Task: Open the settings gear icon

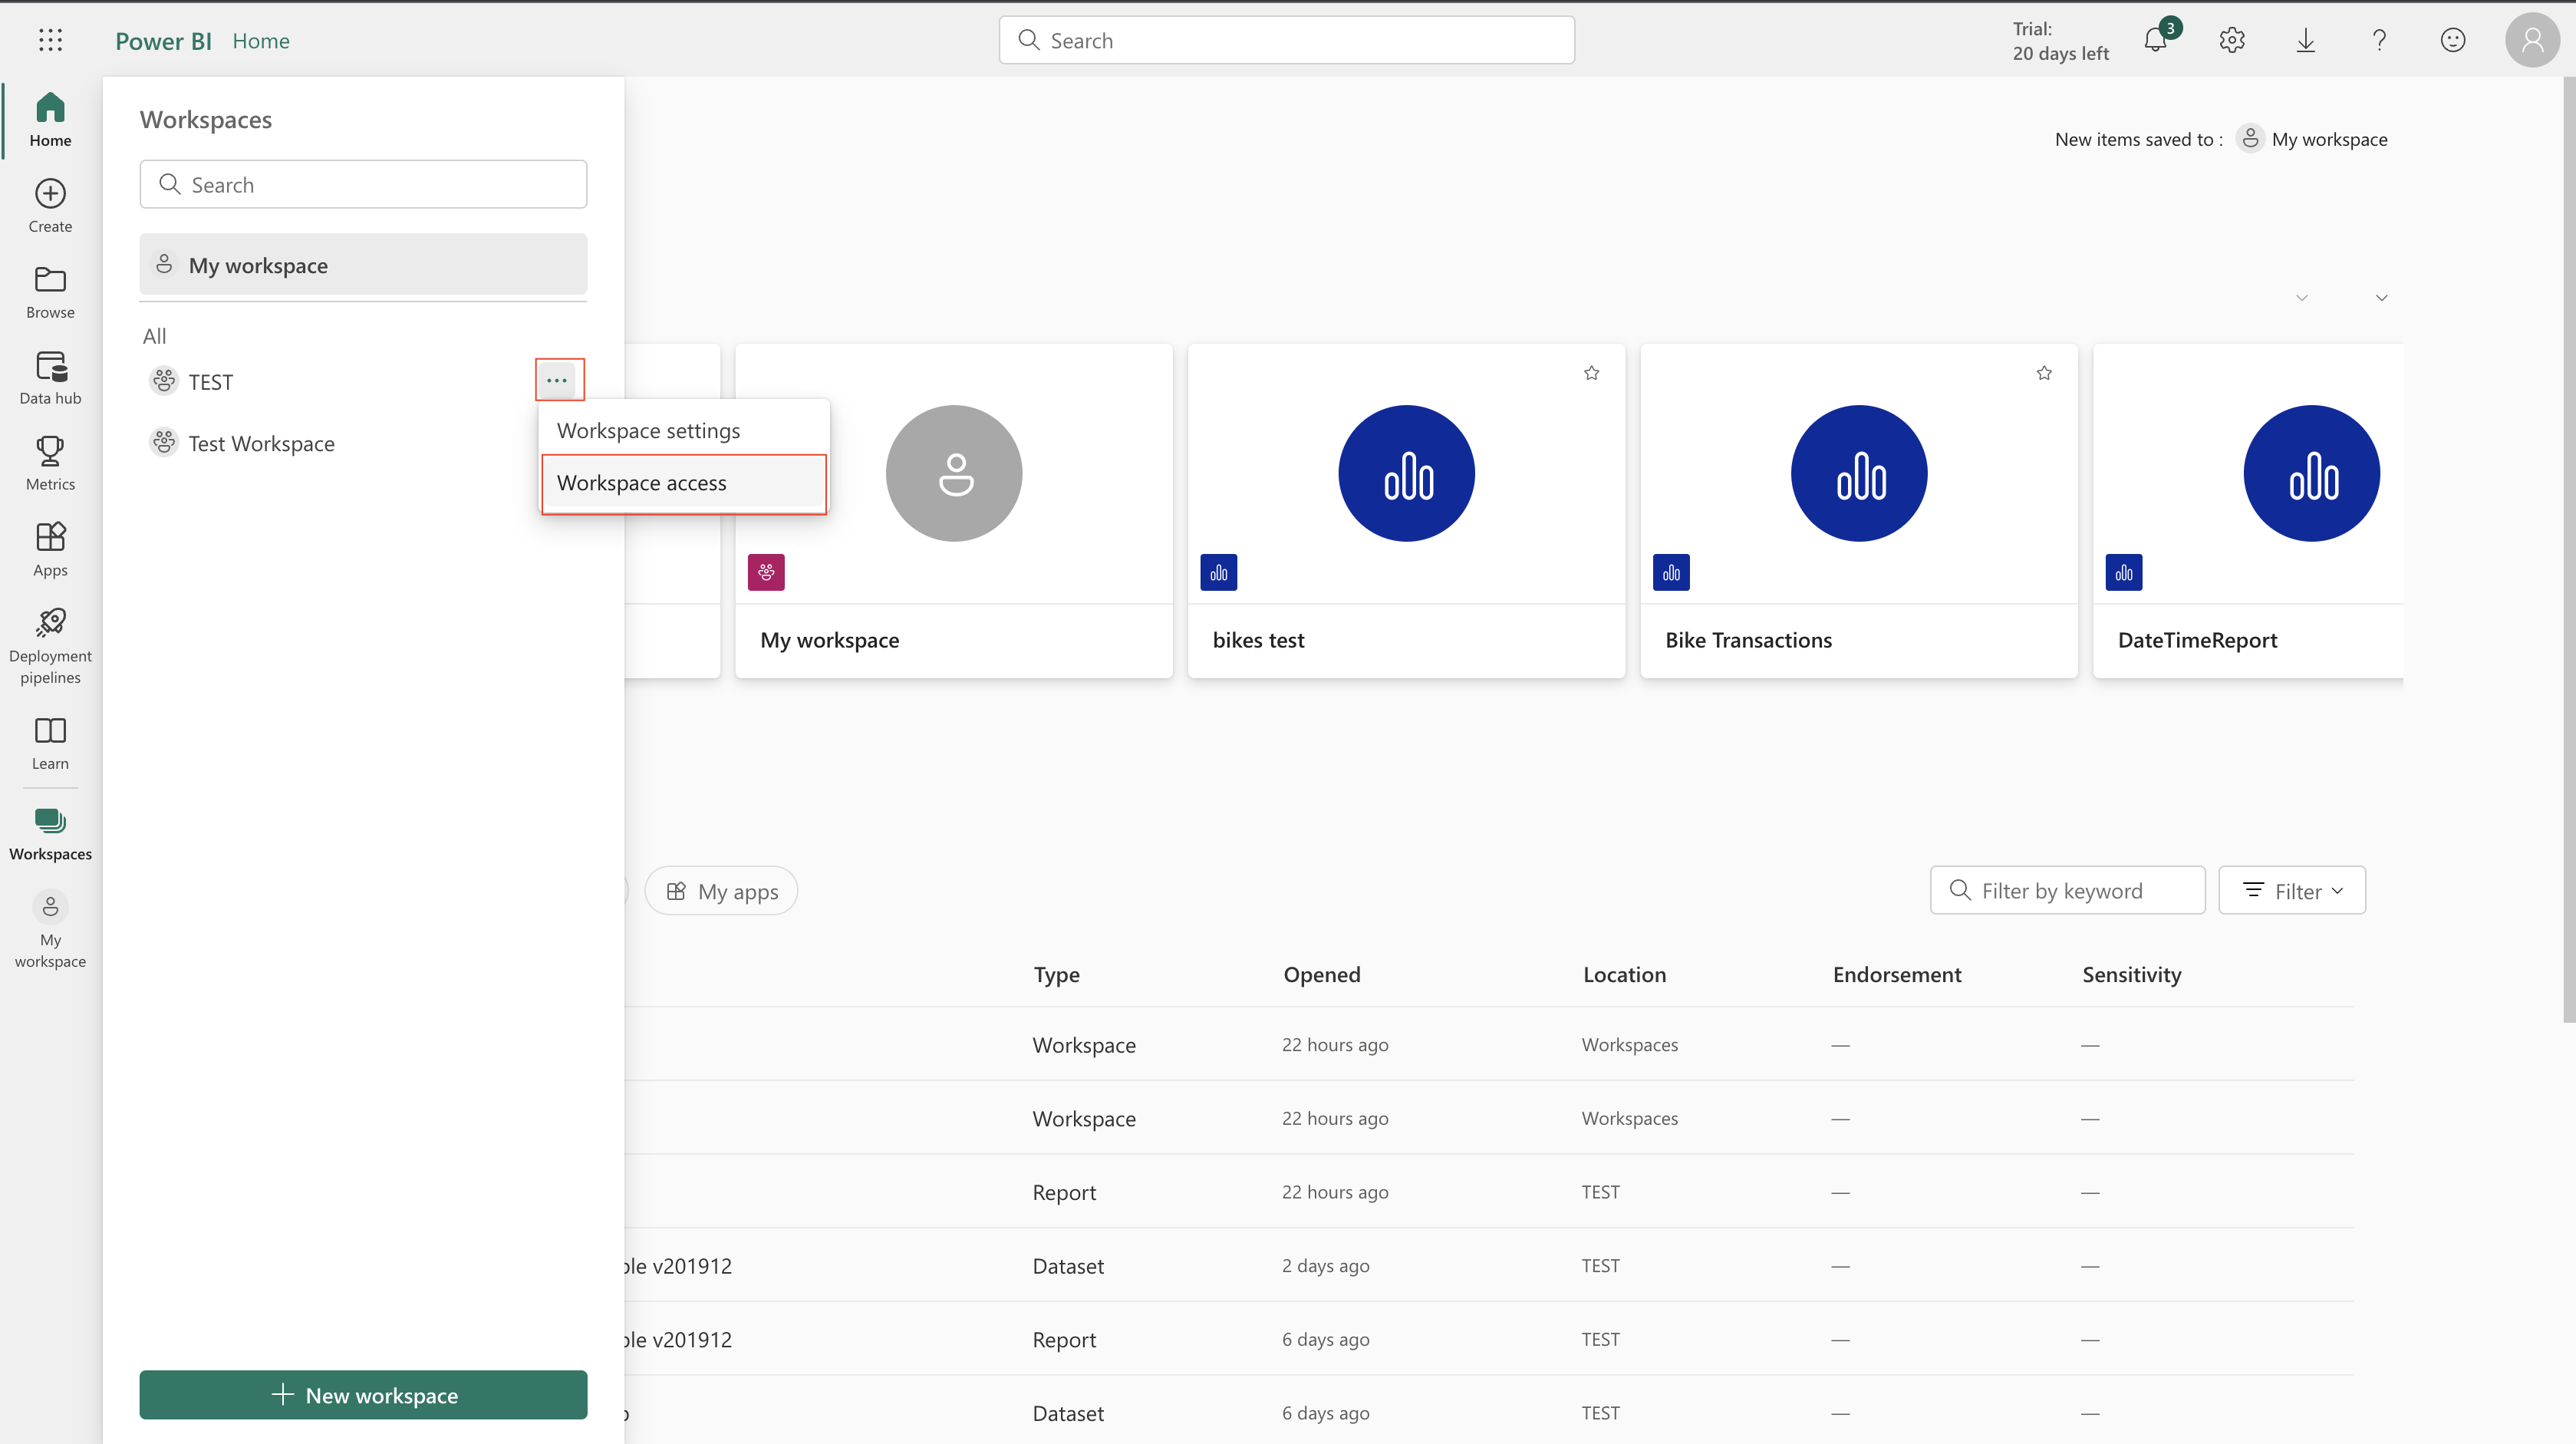Action: 2232,40
